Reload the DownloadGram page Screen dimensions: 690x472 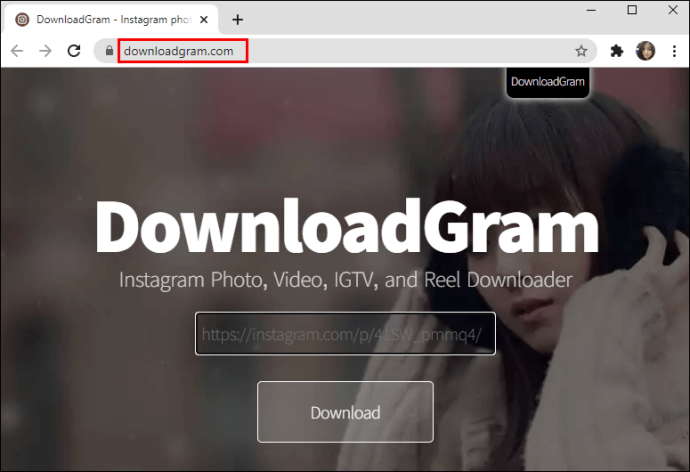pyautogui.click(x=74, y=51)
